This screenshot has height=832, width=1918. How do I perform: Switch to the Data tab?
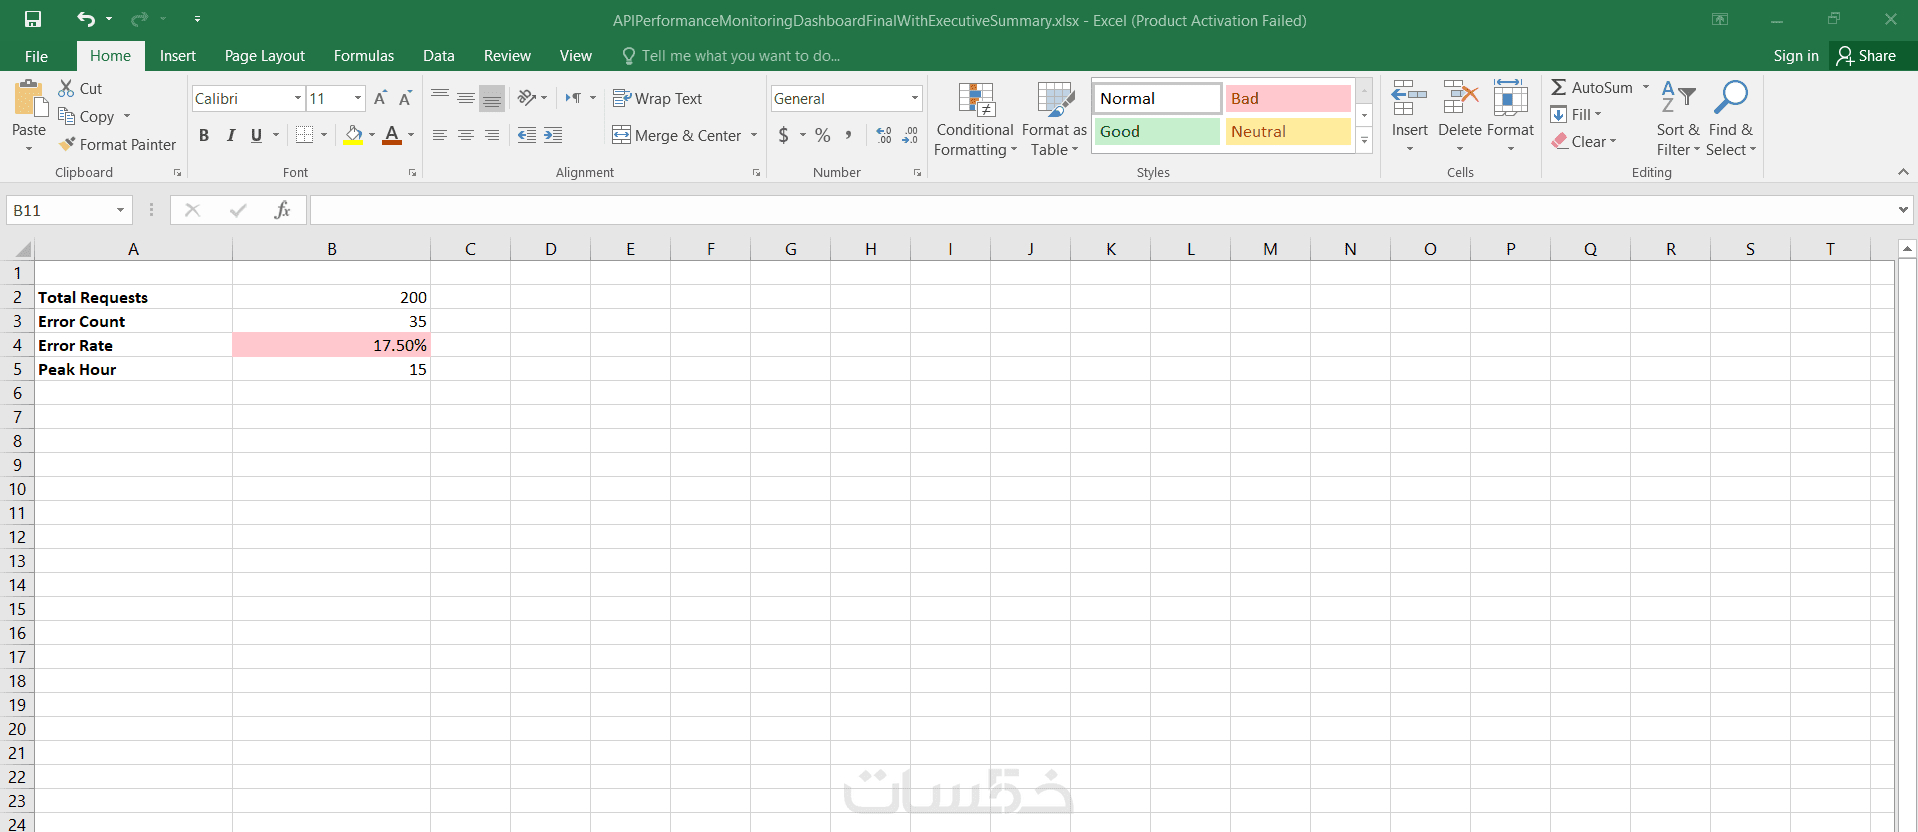coord(439,56)
